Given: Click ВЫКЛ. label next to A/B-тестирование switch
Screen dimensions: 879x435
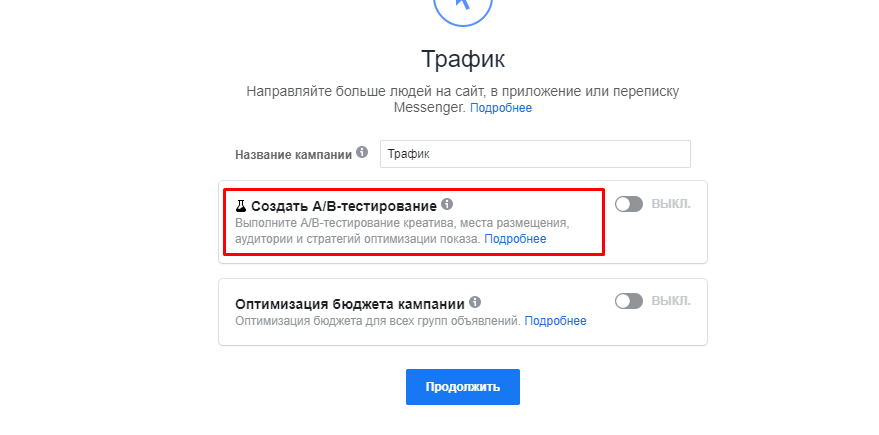Looking at the screenshot, I should click(671, 204).
